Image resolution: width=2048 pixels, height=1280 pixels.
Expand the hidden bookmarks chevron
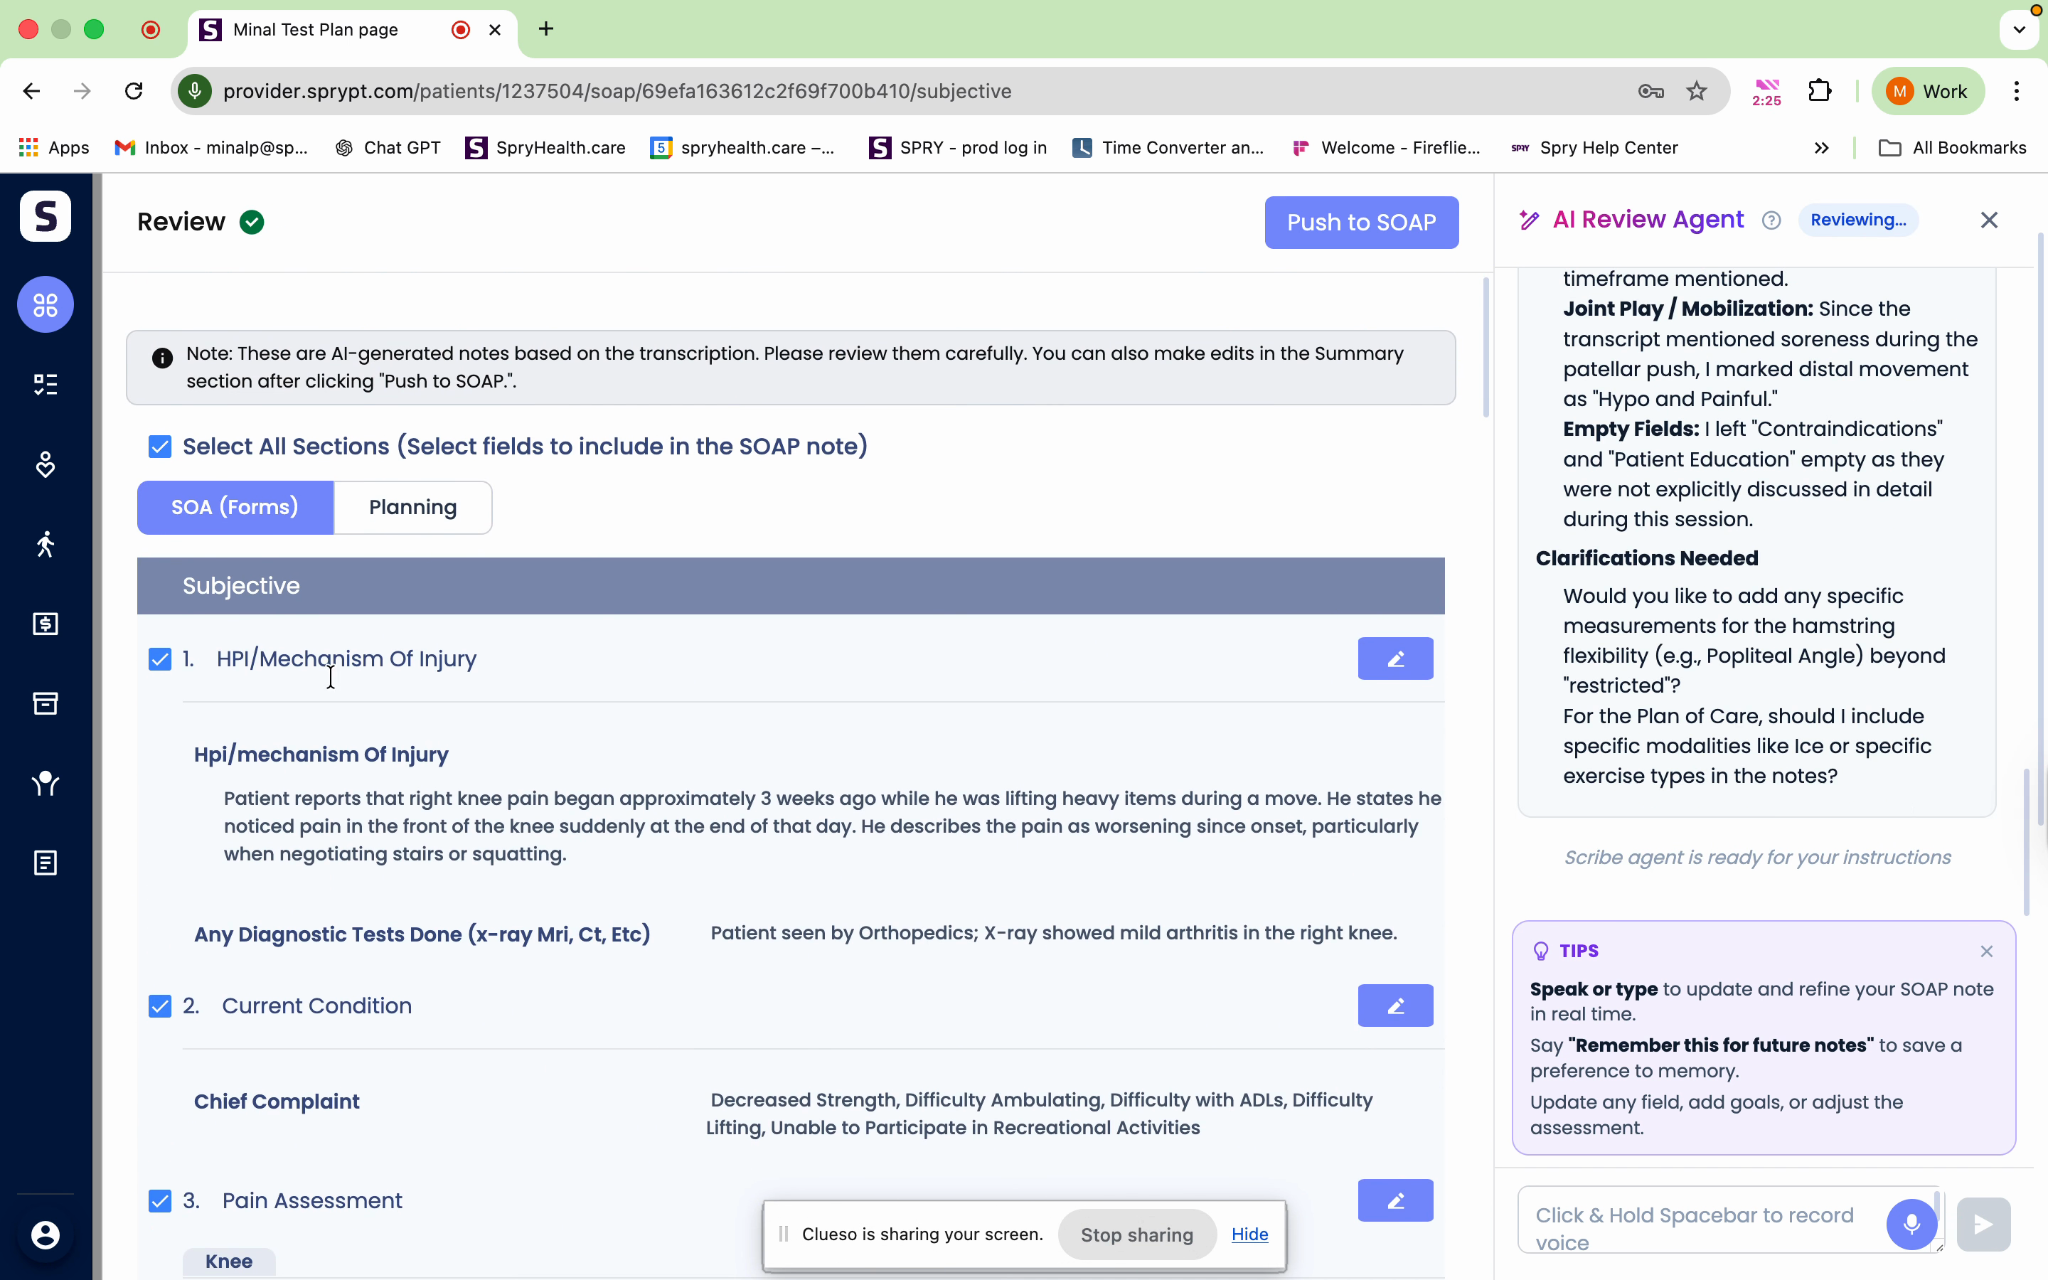(x=1822, y=148)
